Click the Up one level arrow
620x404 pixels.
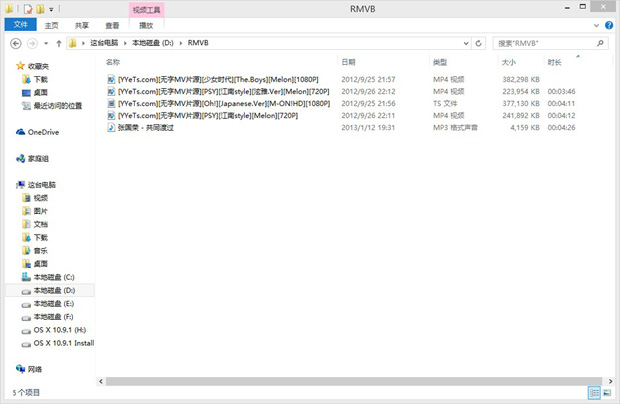59,44
